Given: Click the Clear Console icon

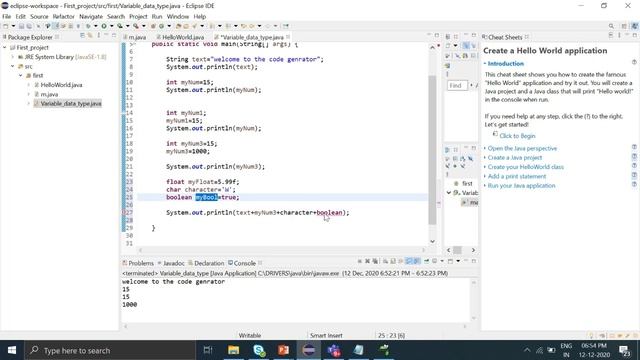Looking at the screenshot, I should [385, 261].
